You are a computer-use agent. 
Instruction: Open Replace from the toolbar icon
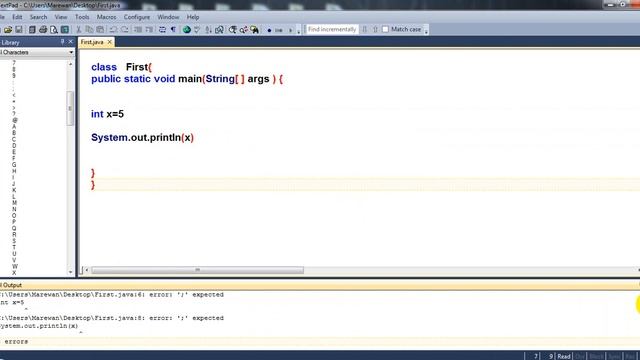tap(244, 29)
